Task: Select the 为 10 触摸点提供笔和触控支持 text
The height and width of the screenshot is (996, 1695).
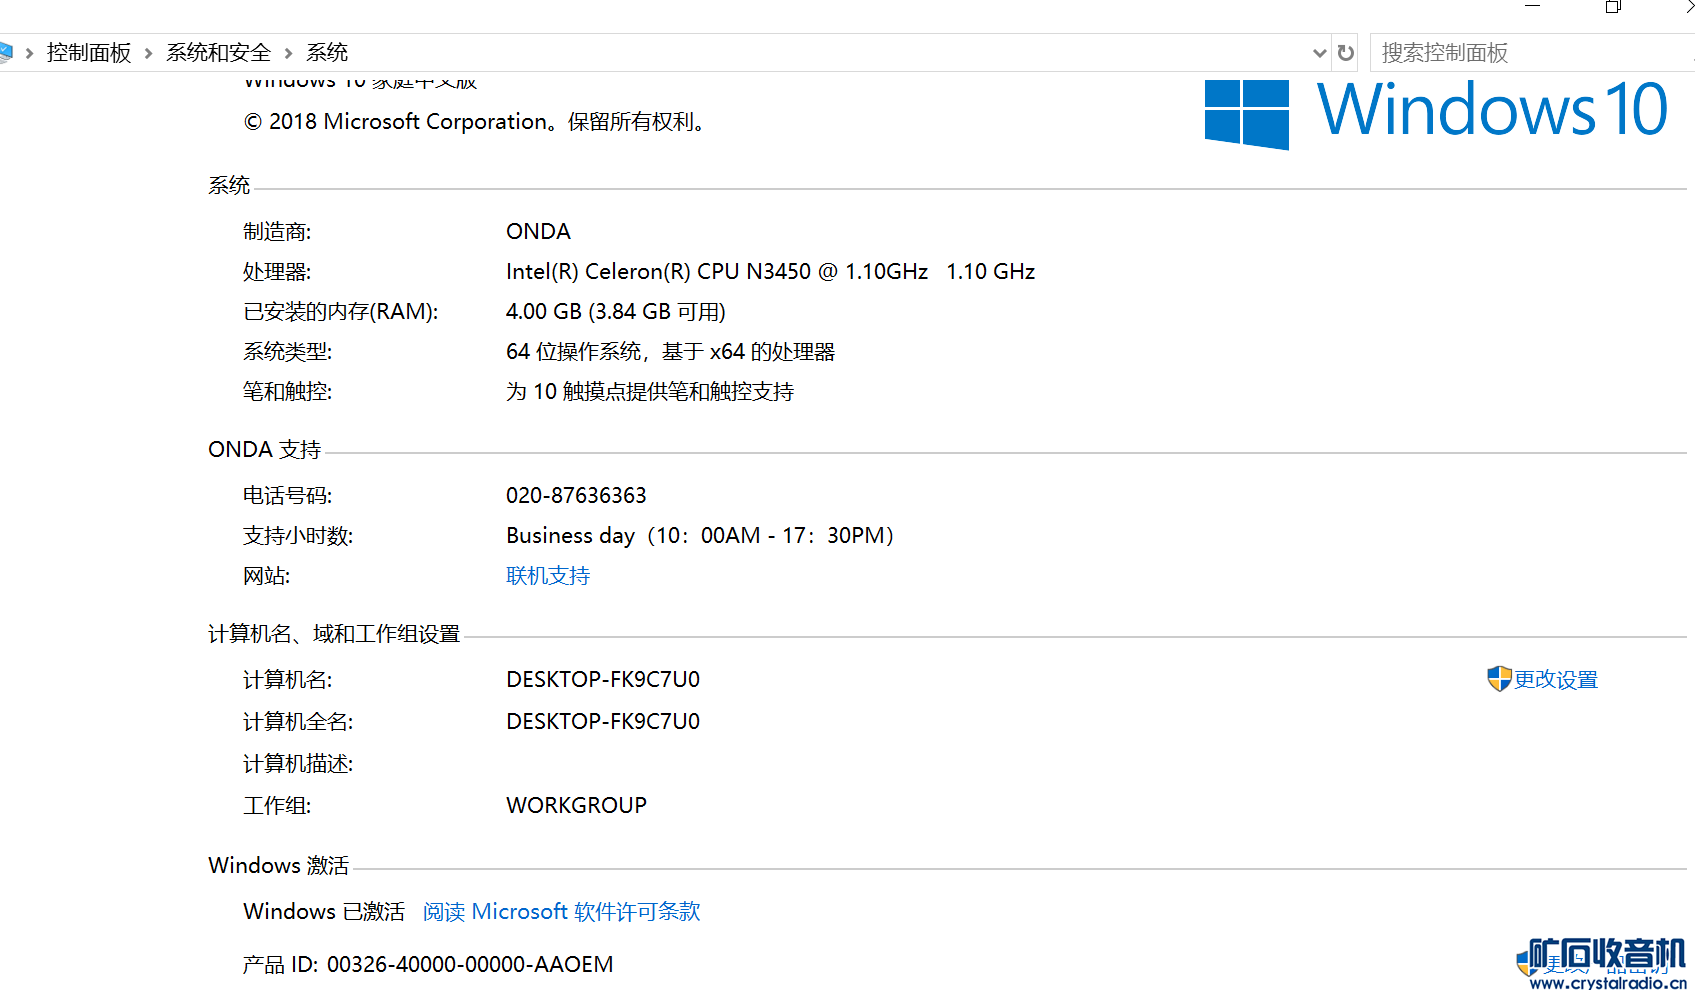Action: tap(650, 392)
